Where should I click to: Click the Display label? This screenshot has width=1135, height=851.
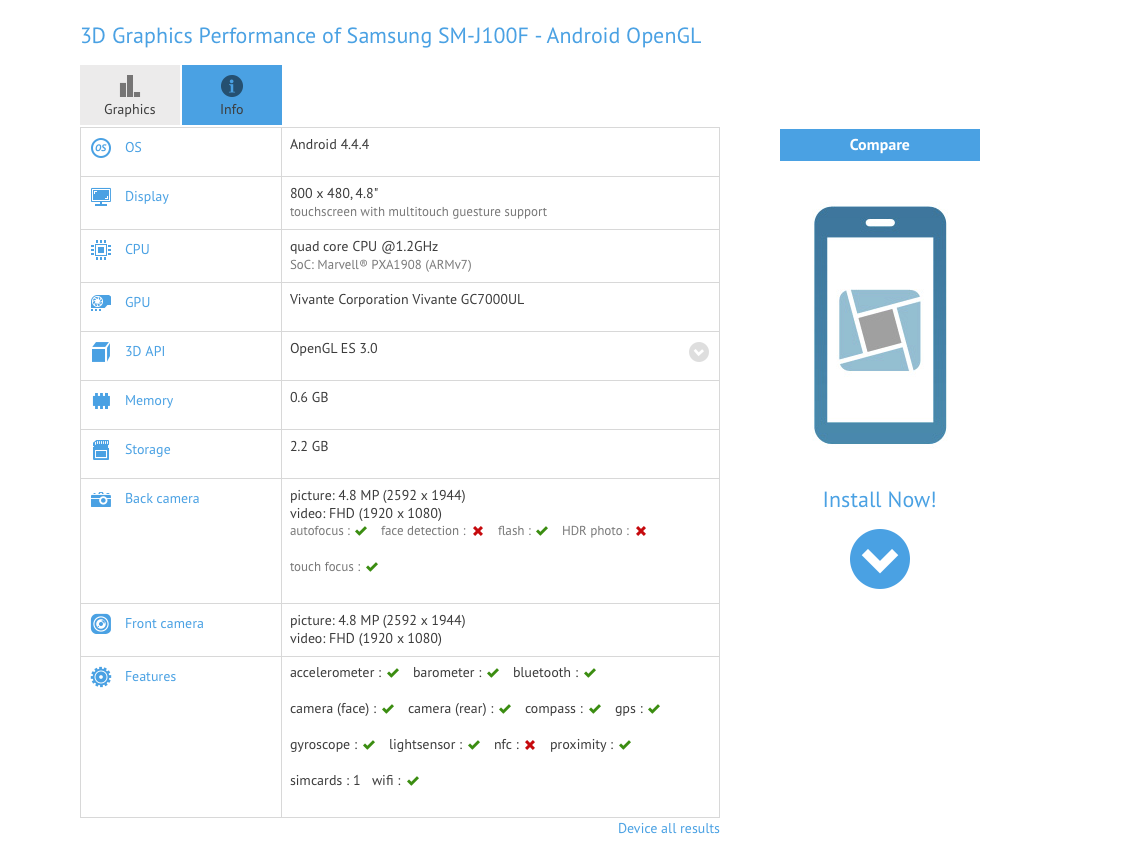click(147, 197)
